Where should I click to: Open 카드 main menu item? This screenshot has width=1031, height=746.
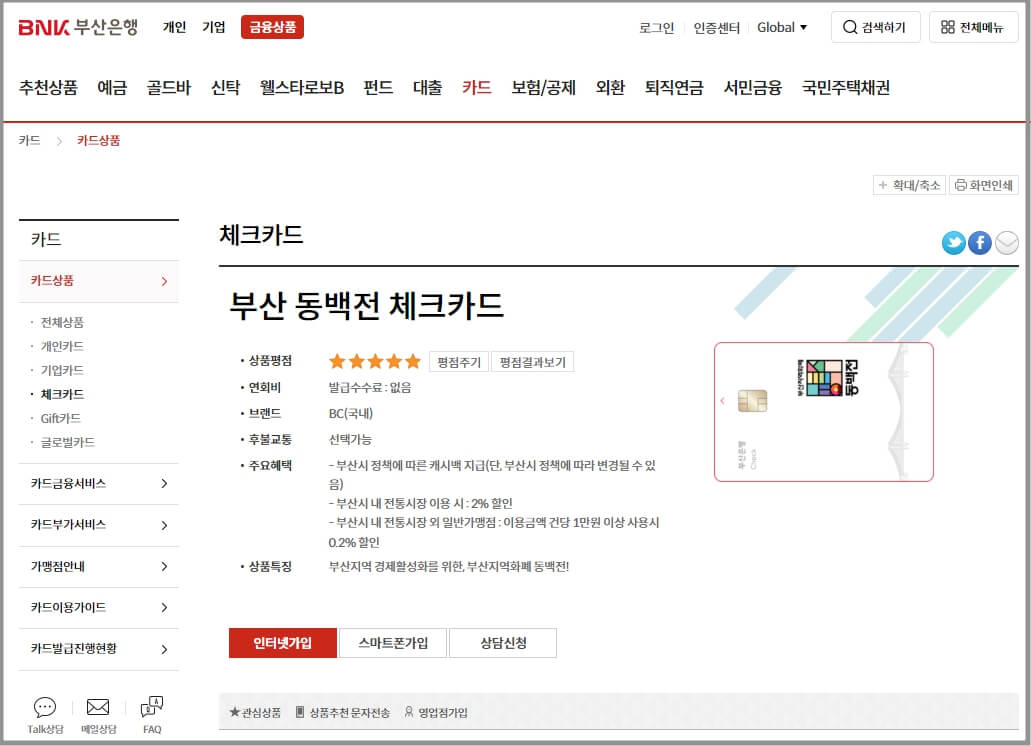coord(477,87)
